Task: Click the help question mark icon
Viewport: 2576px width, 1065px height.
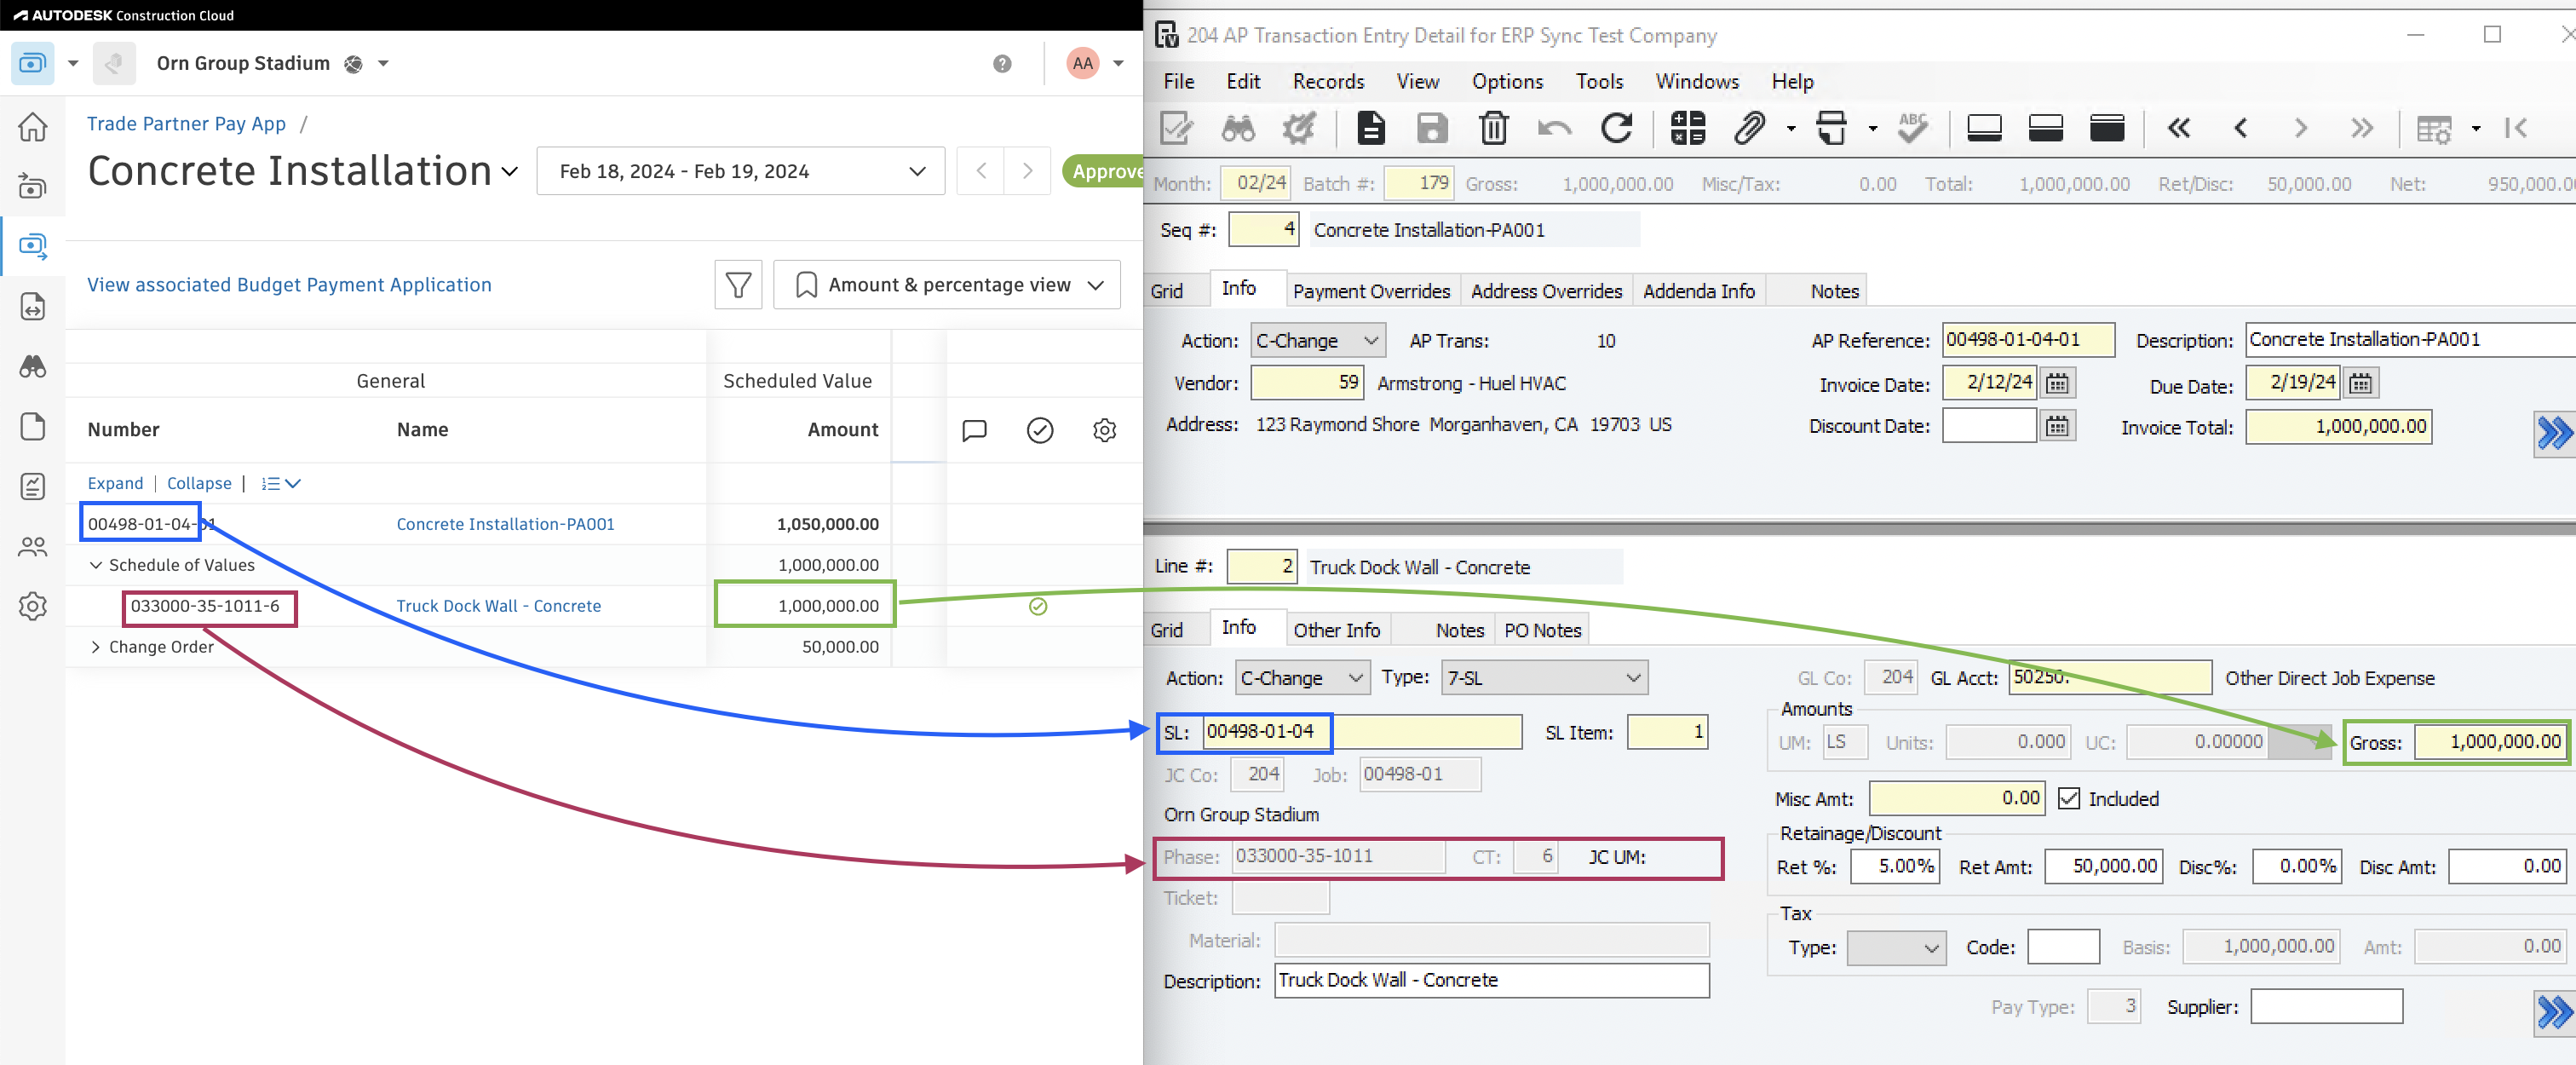Action: pyautogui.click(x=1002, y=64)
